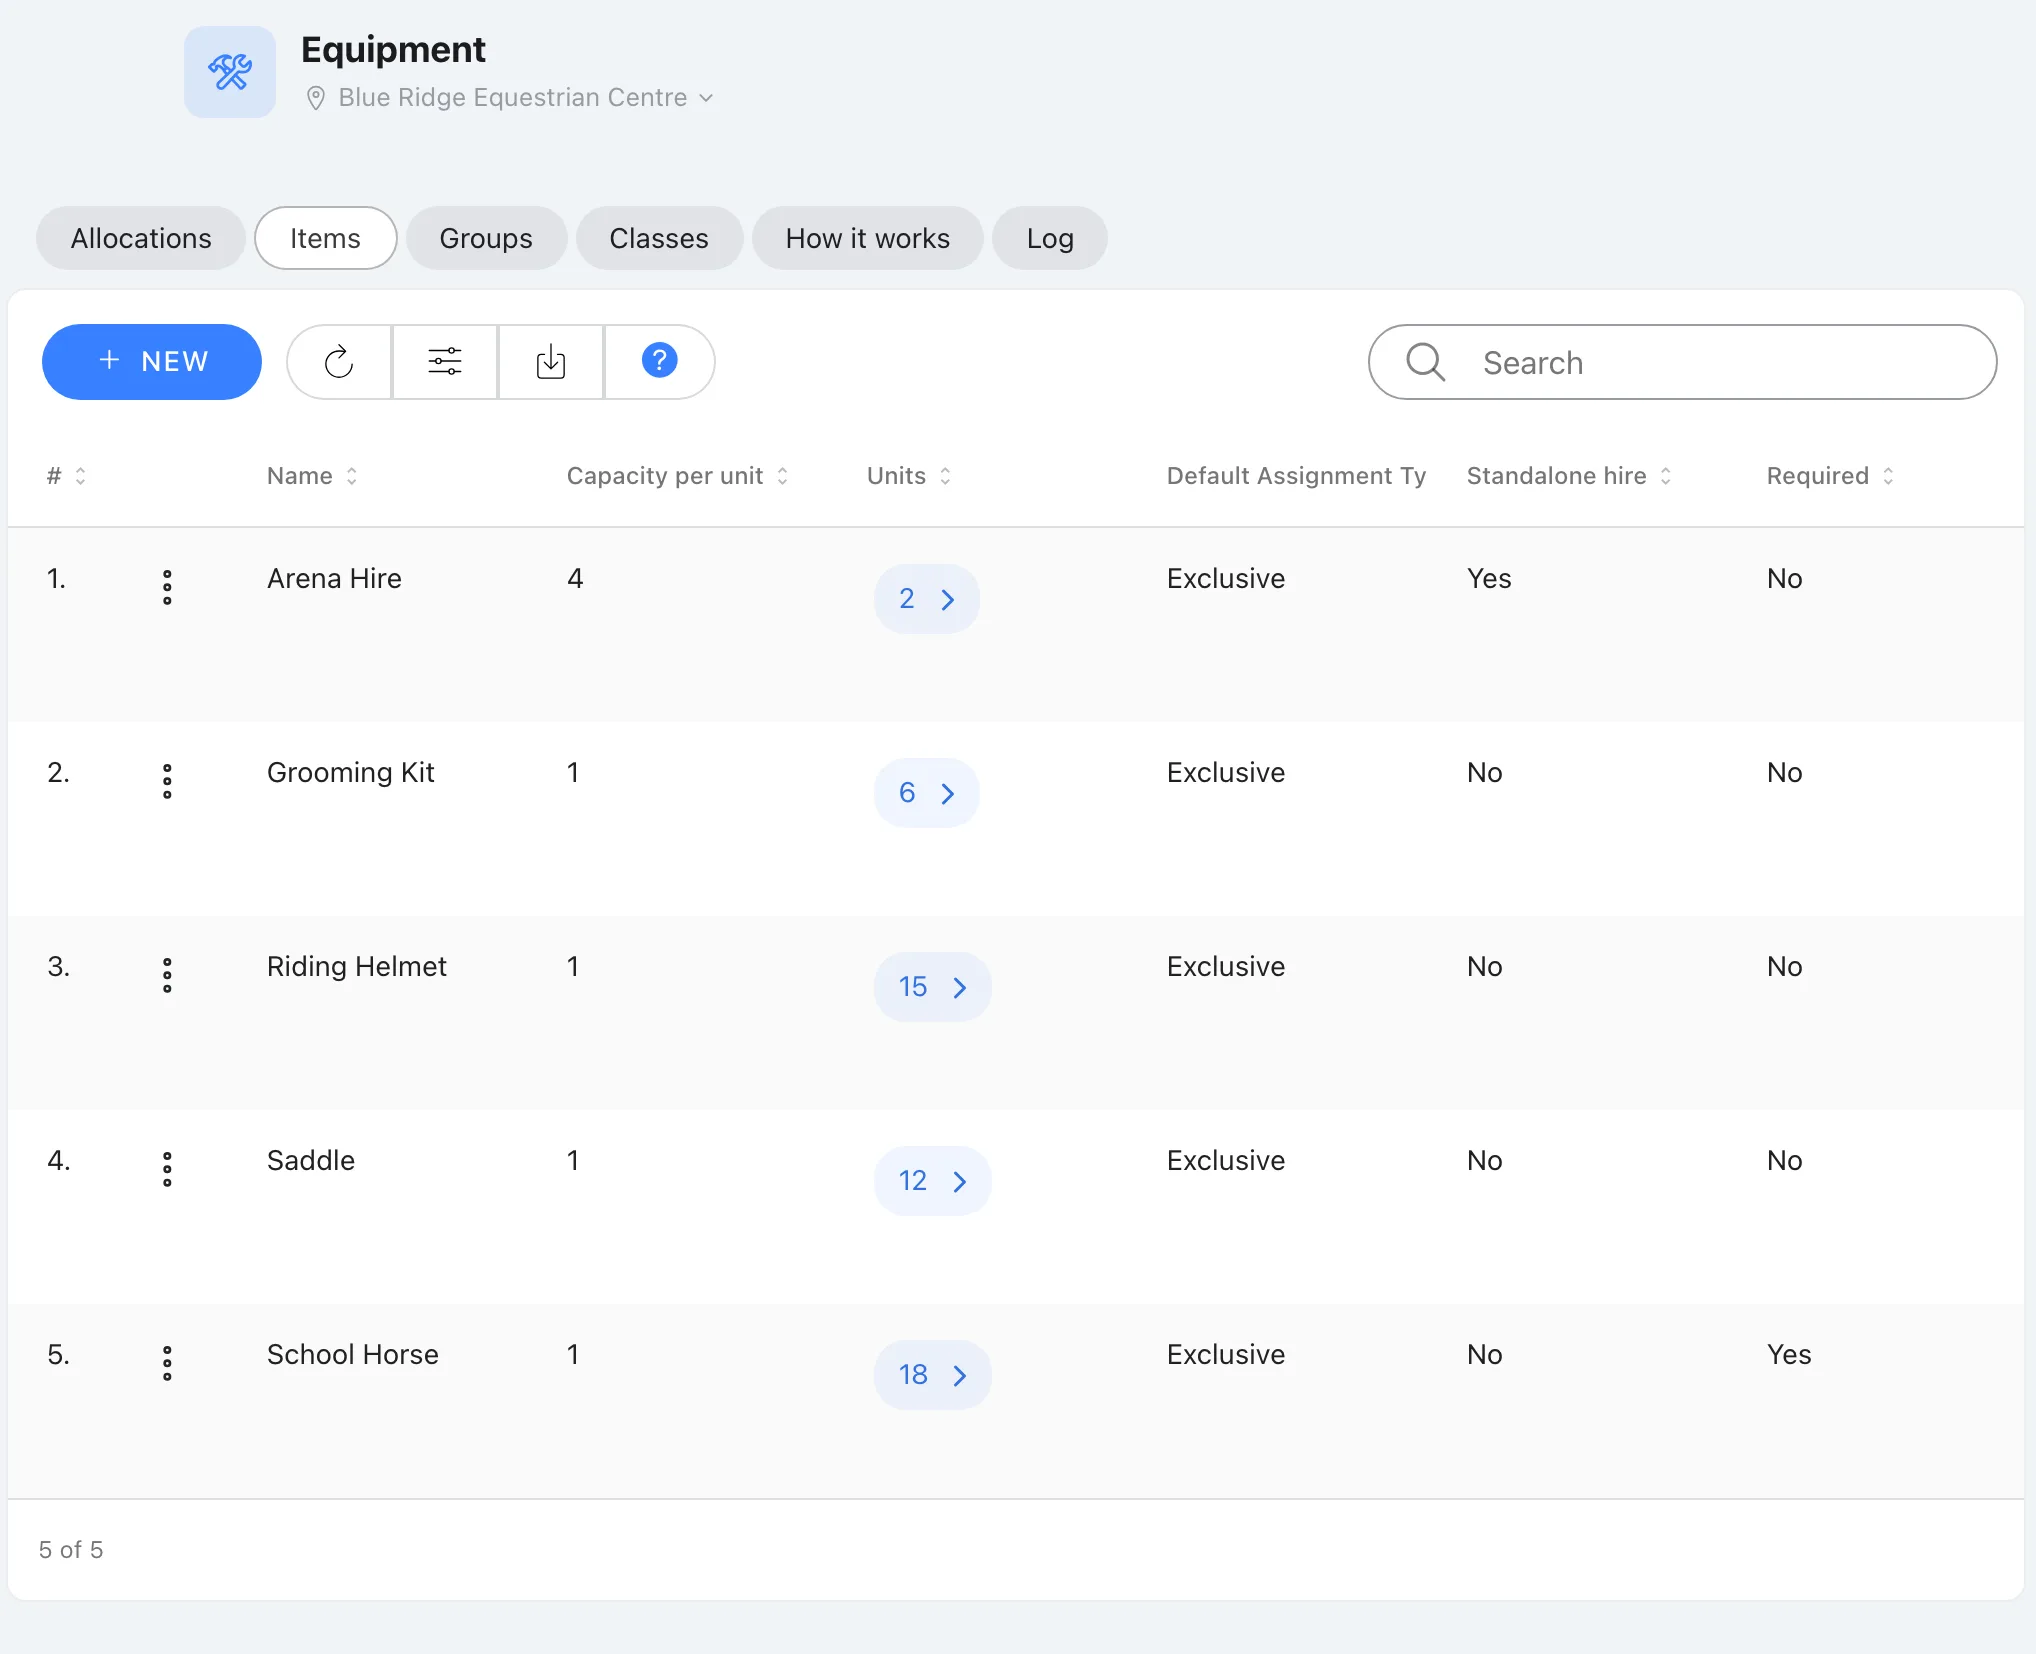The image size is (2036, 1654).
Task: Click the Equipment tools icon in header
Action: (230, 72)
